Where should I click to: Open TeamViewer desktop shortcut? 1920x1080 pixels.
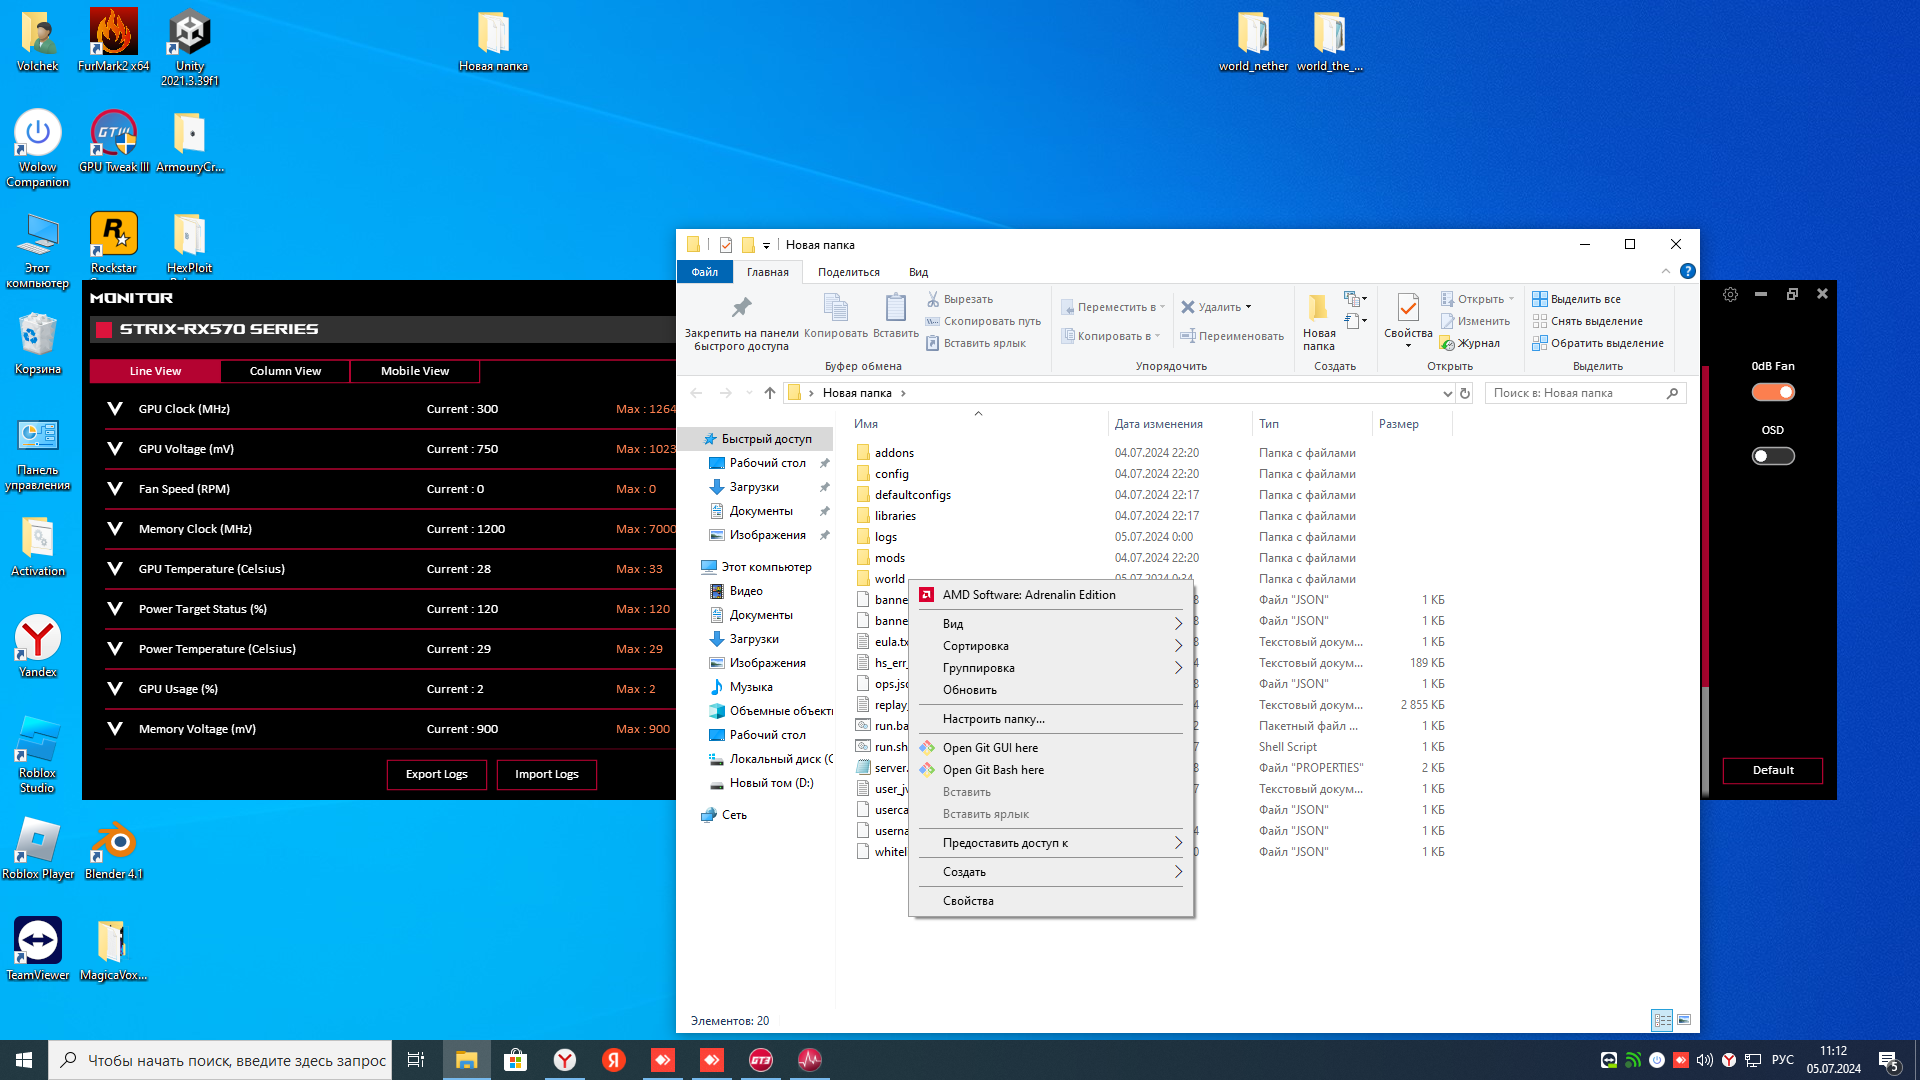[x=38, y=950]
